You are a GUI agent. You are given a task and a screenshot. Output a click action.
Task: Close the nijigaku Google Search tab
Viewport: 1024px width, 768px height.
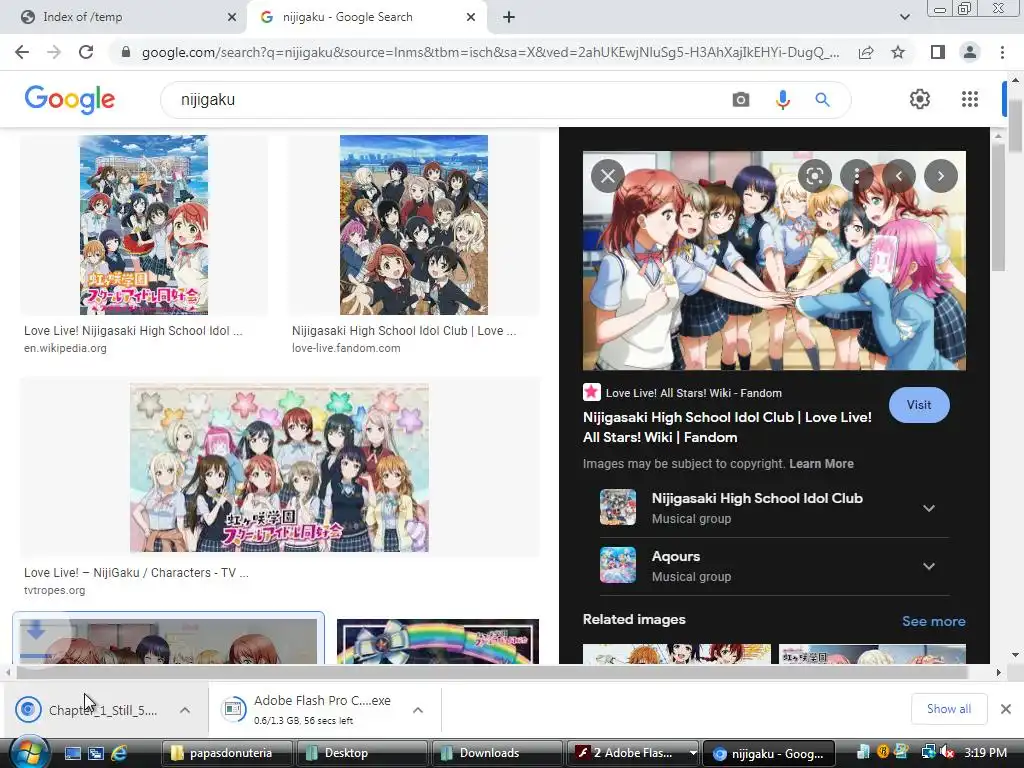coord(471,17)
